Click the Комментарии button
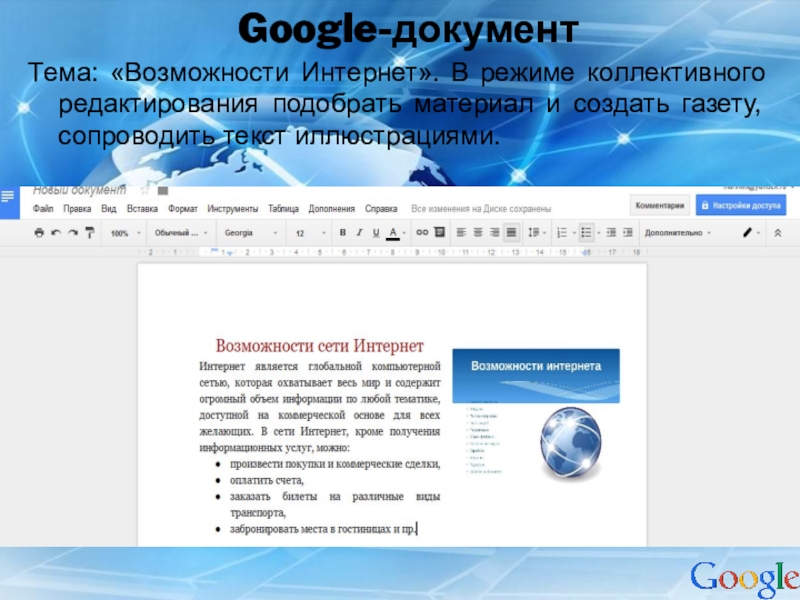The width and height of the screenshot is (800, 600). click(661, 205)
